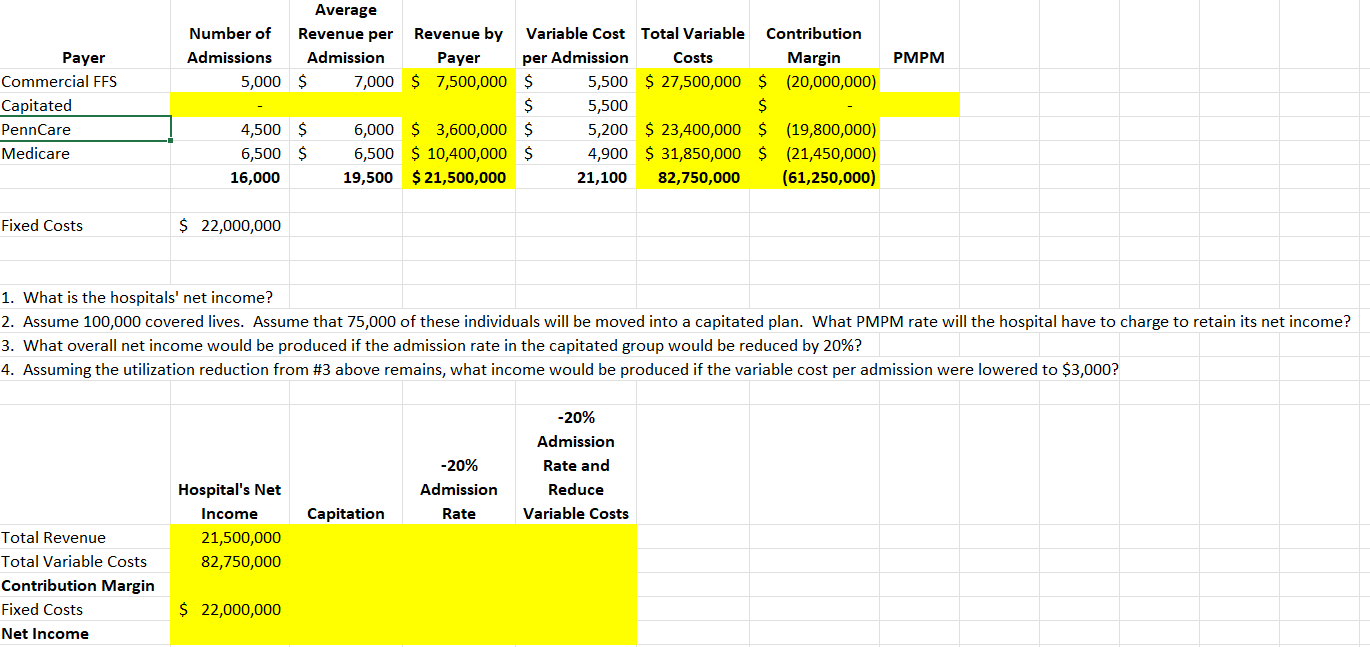Select summary variable costs 82,750,000 cell

tap(229, 561)
